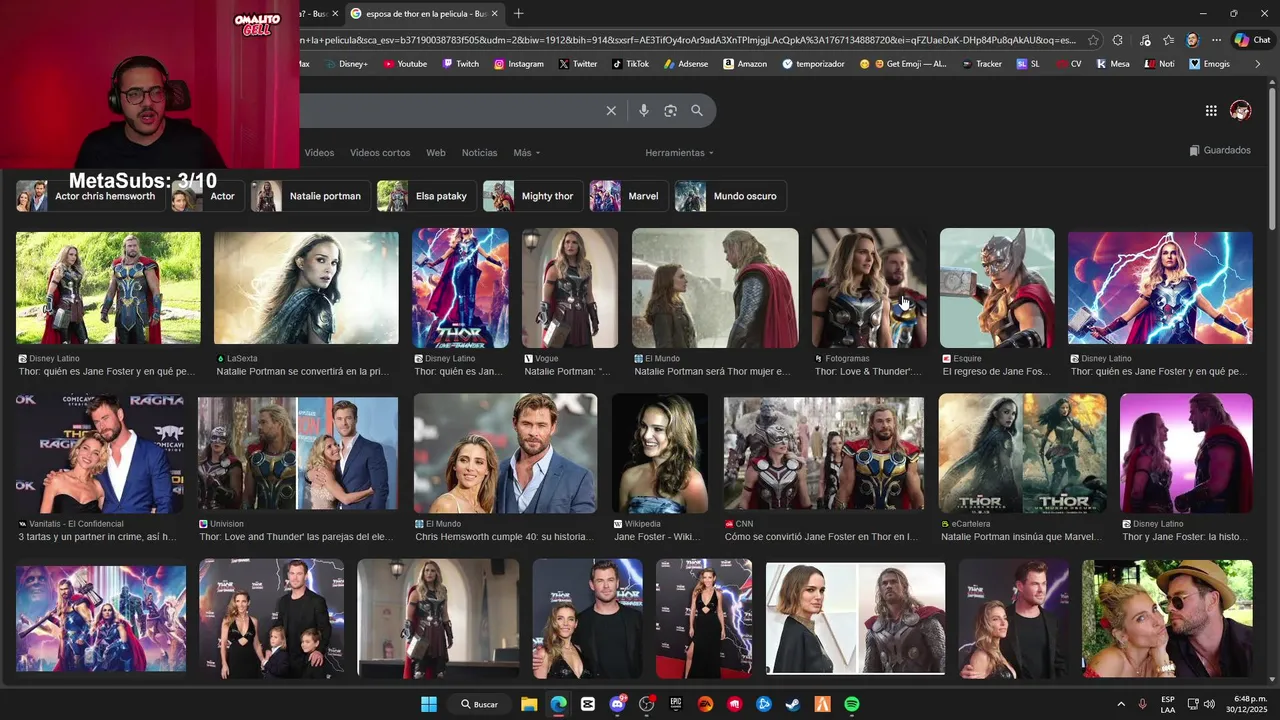The height and width of the screenshot is (720, 1280).
Task: Open CNN Jane Foster image result
Action: click(824, 453)
